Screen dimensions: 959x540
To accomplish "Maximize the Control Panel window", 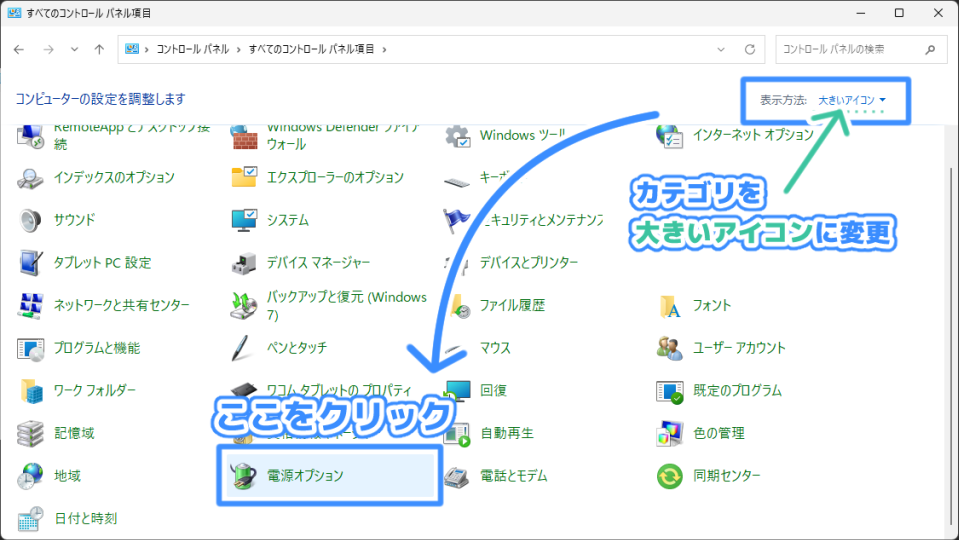I will click(899, 13).
